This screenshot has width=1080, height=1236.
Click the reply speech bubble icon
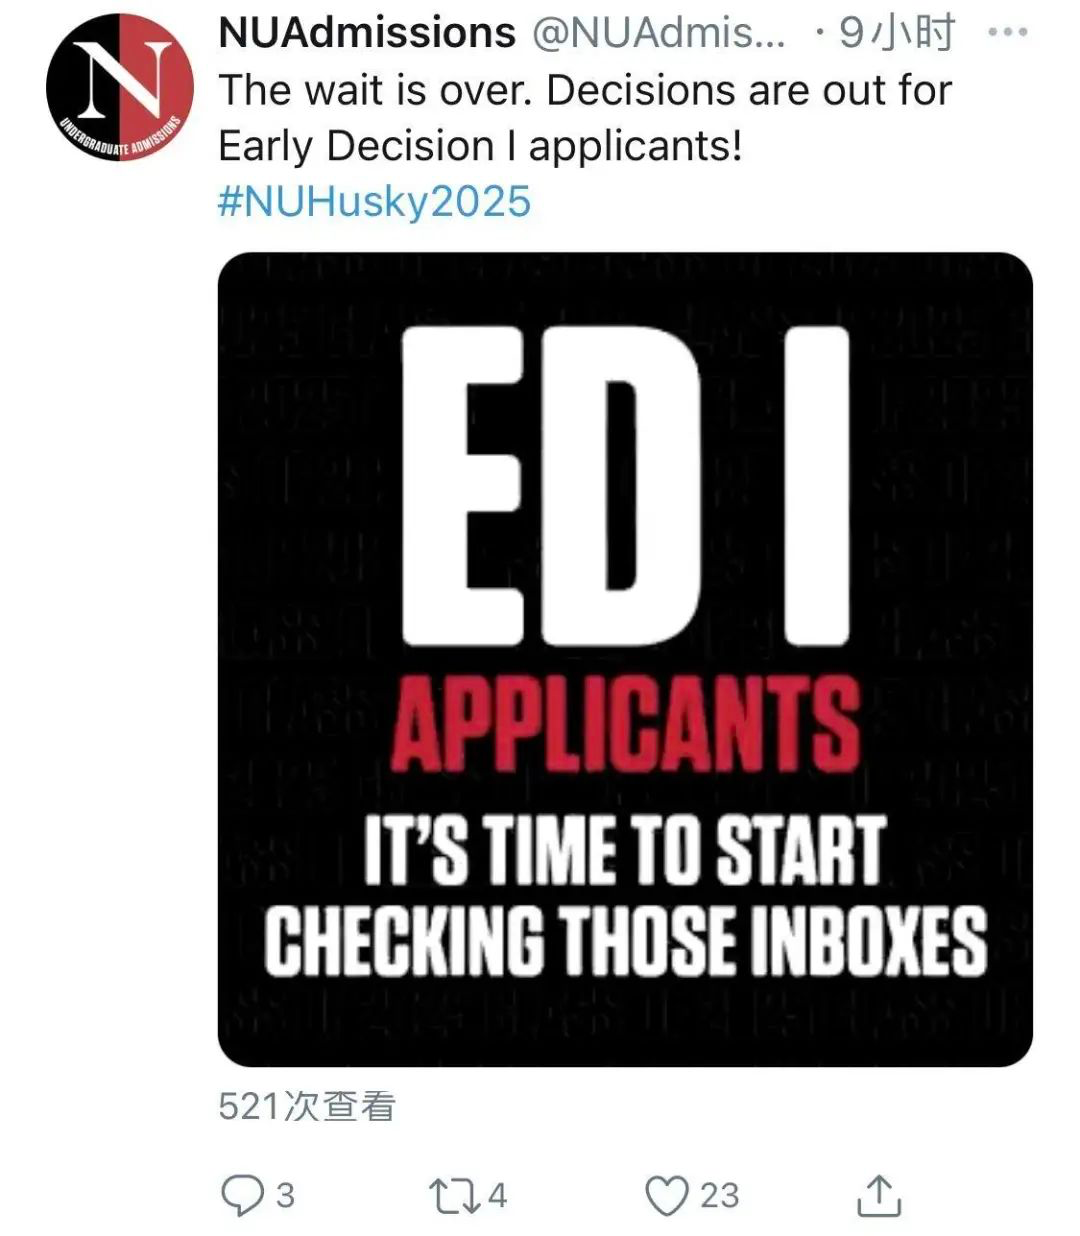pos(241,1195)
